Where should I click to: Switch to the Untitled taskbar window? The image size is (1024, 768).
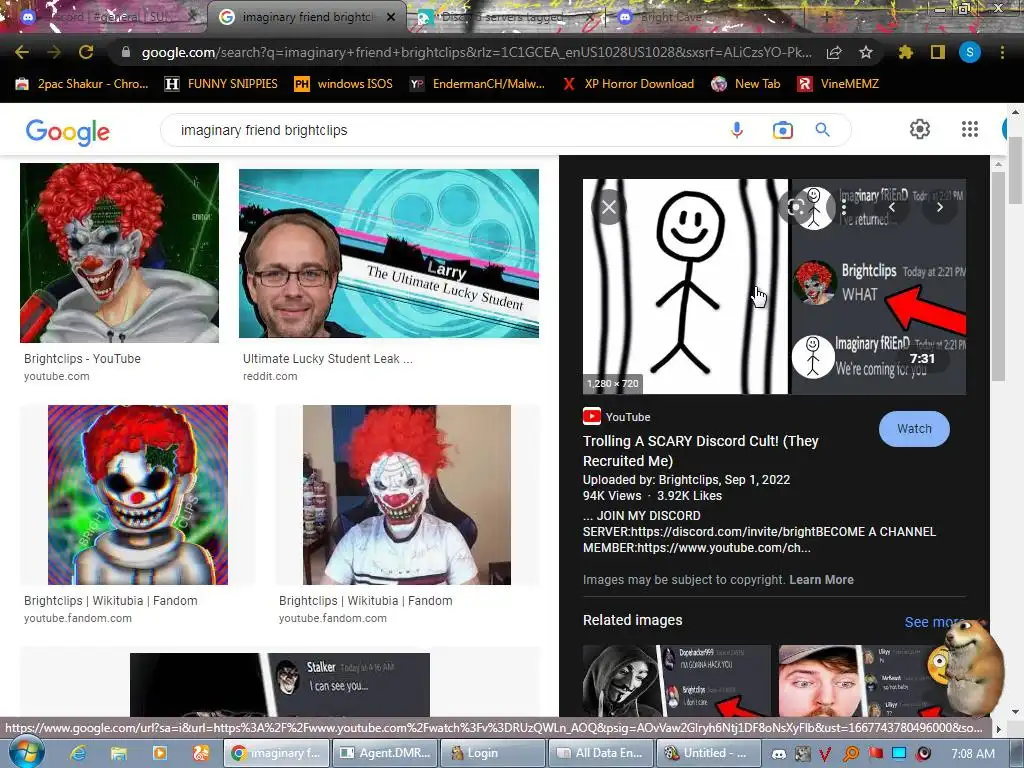pyautogui.click(x=708, y=753)
